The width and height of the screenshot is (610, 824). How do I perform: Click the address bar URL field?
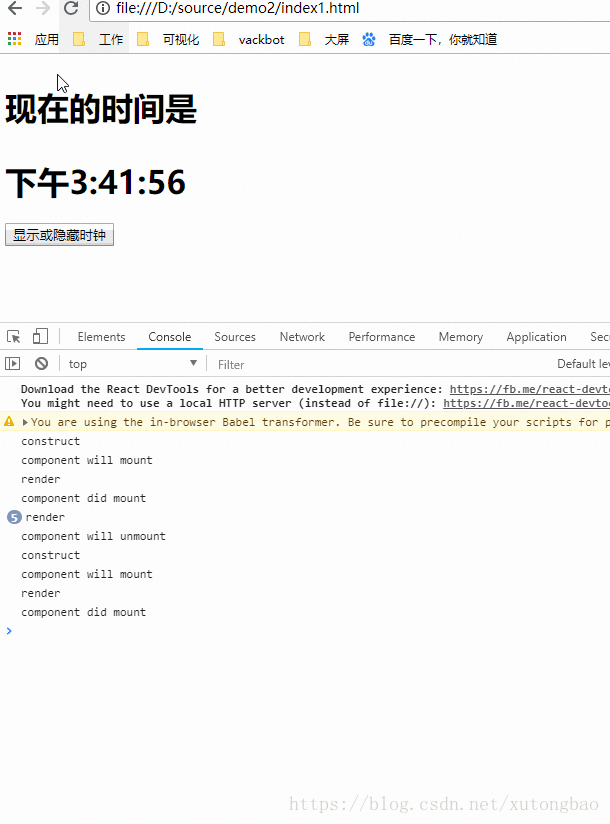click(x=351, y=8)
